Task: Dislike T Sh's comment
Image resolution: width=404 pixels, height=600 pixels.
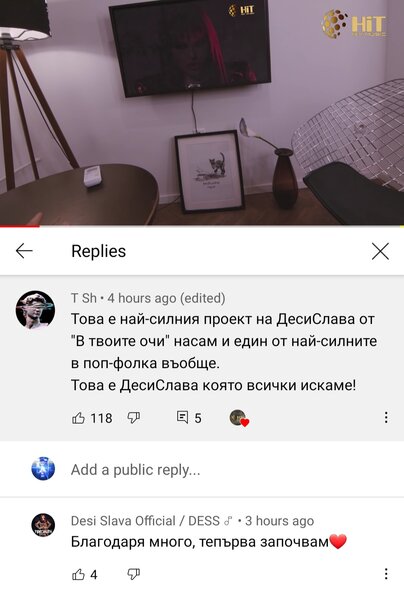Action: (x=134, y=418)
